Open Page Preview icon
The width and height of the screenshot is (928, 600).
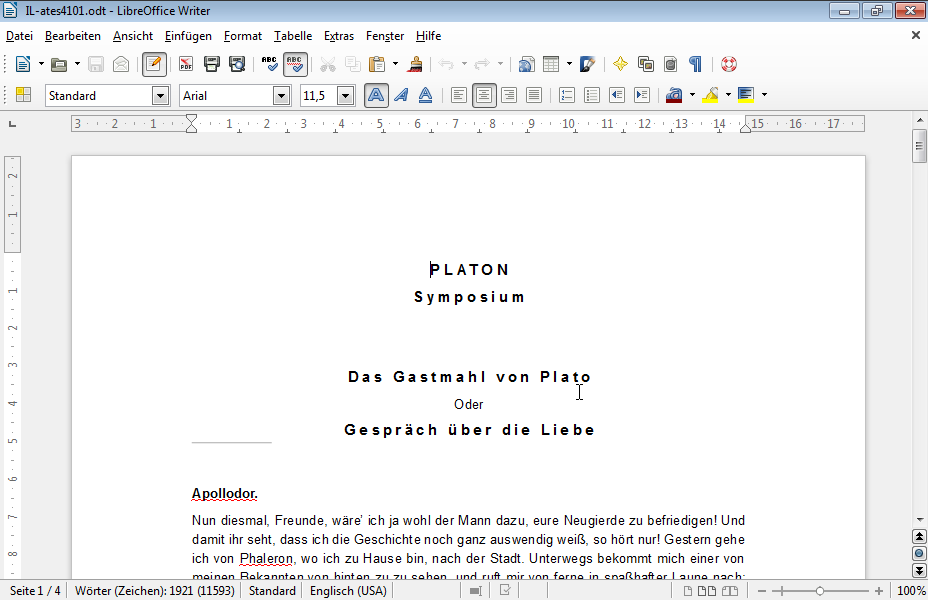[237, 64]
